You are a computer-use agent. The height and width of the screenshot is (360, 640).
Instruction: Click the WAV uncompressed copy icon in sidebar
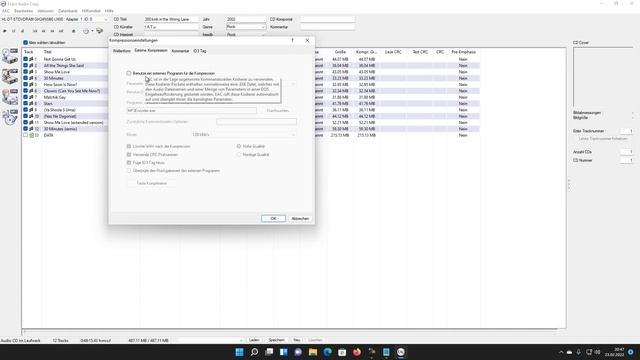(x=10, y=56)
